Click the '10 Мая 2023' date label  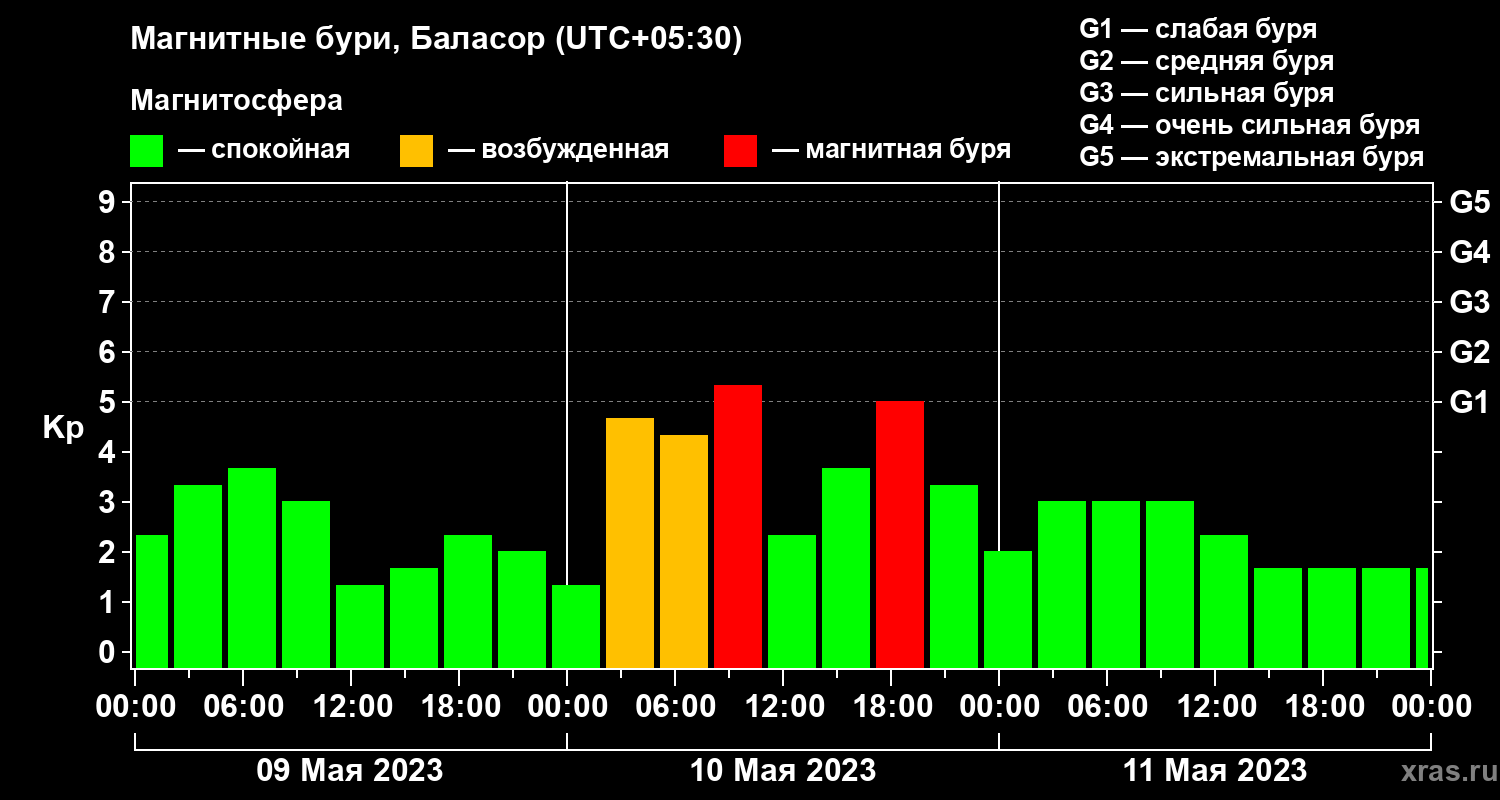[783, 771]
